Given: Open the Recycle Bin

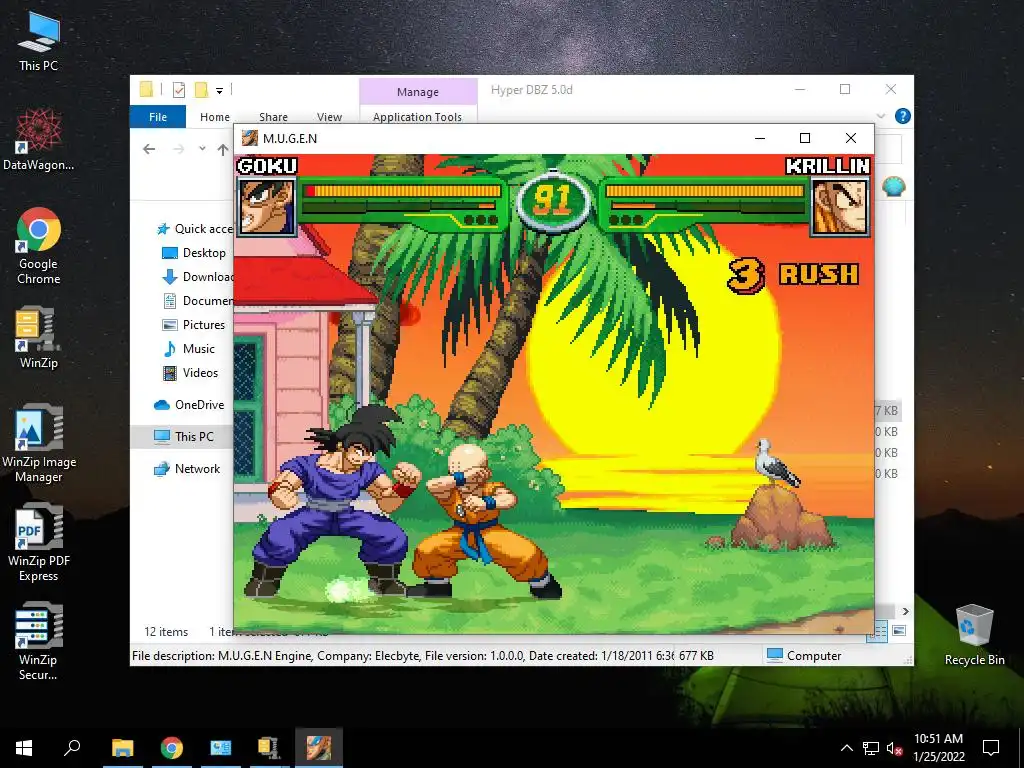Looking at the screenshot, I should pos(974,635).
